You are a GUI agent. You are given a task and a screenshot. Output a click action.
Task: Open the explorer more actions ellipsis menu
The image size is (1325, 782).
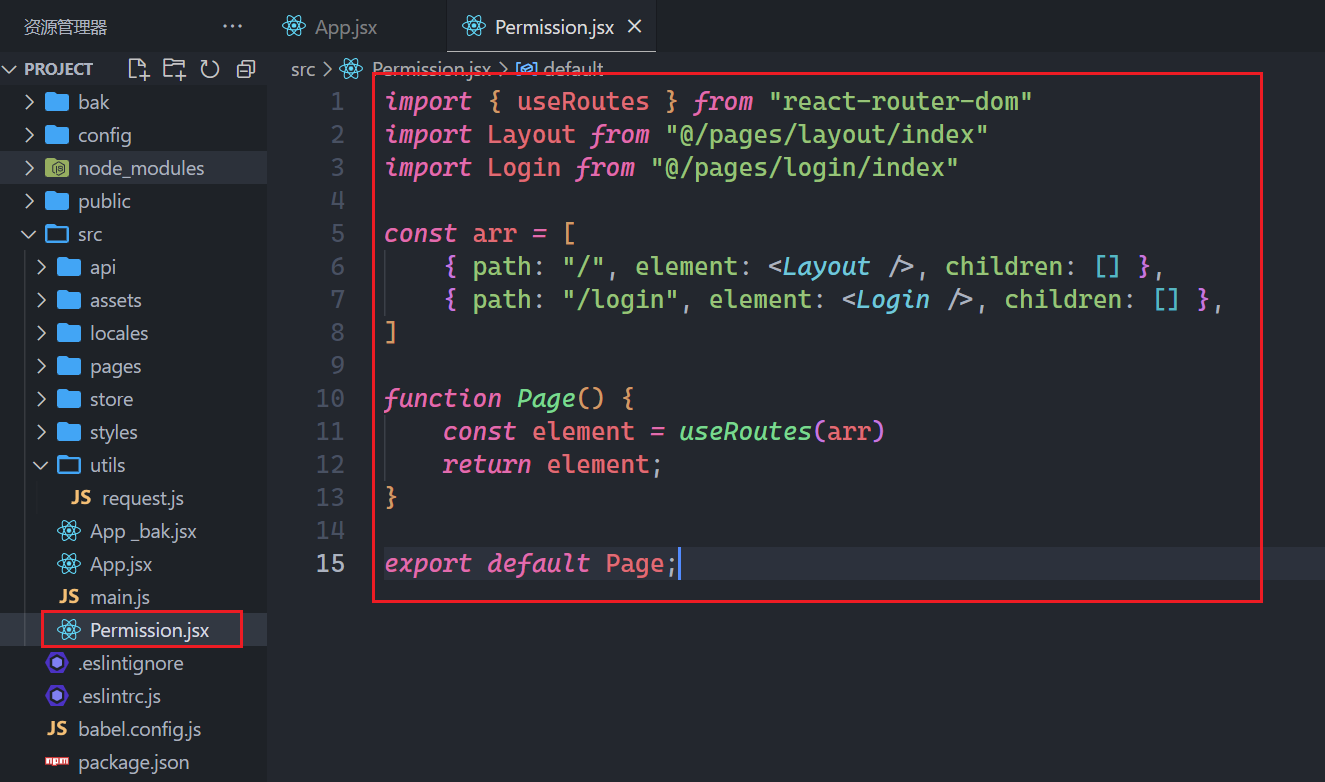pos(232,27)
